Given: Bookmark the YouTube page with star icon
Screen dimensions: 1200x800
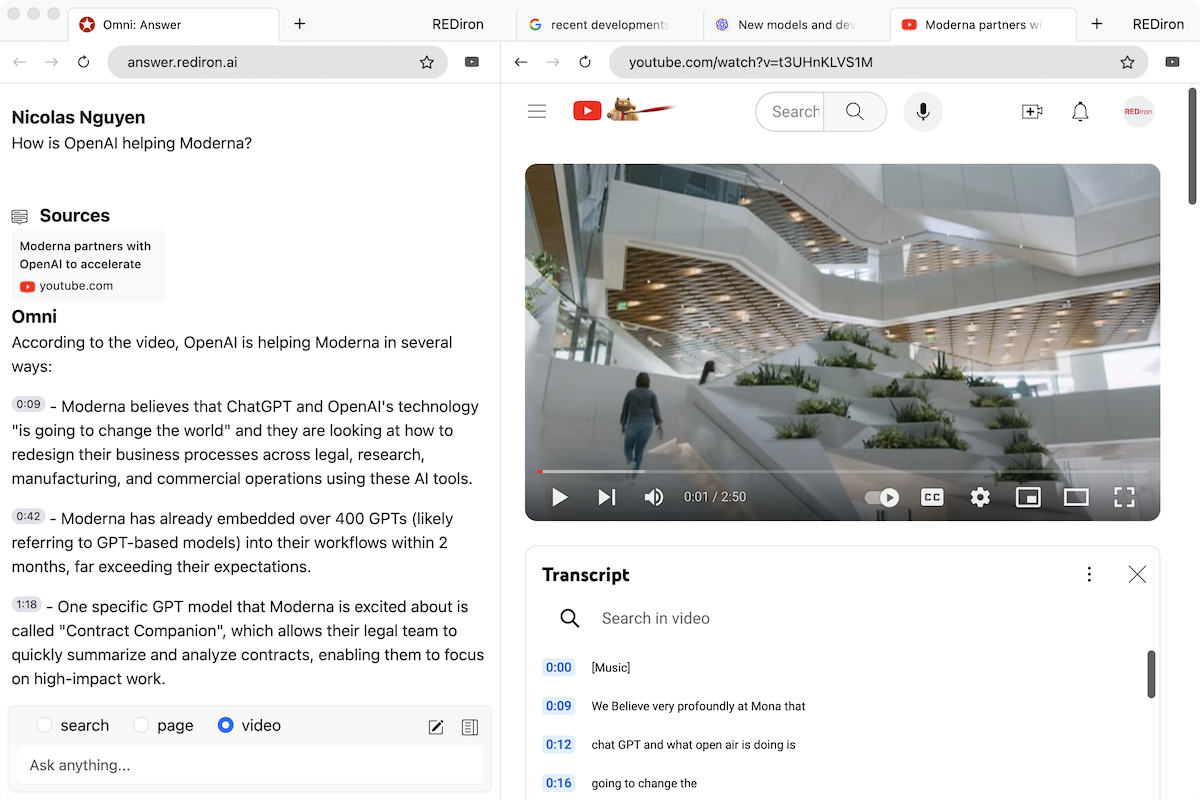Looking at the screenshot, I should coord(1128,62).
